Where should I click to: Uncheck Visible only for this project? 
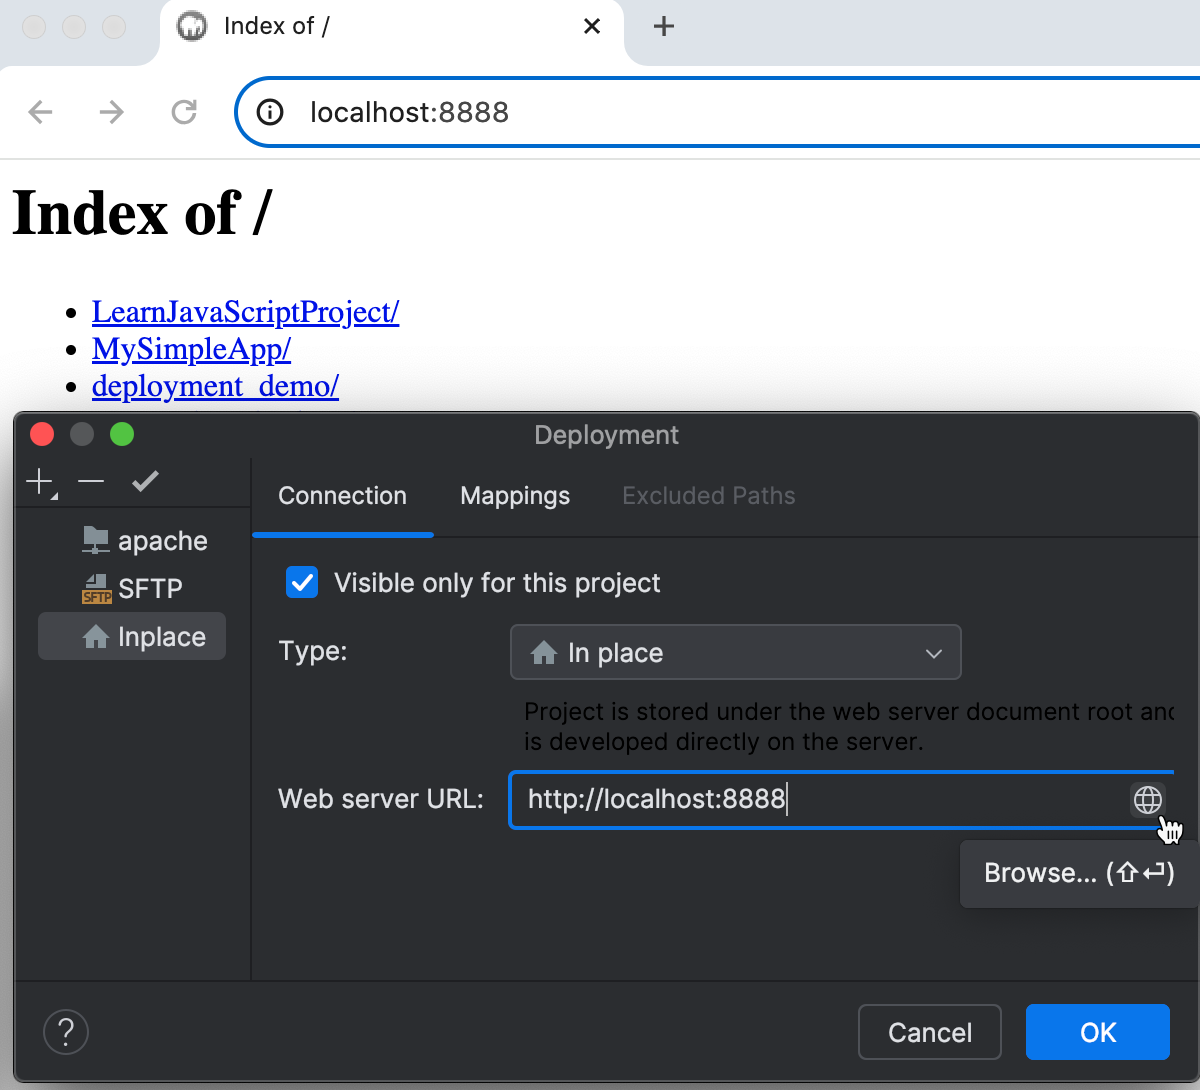click(301, 582)
